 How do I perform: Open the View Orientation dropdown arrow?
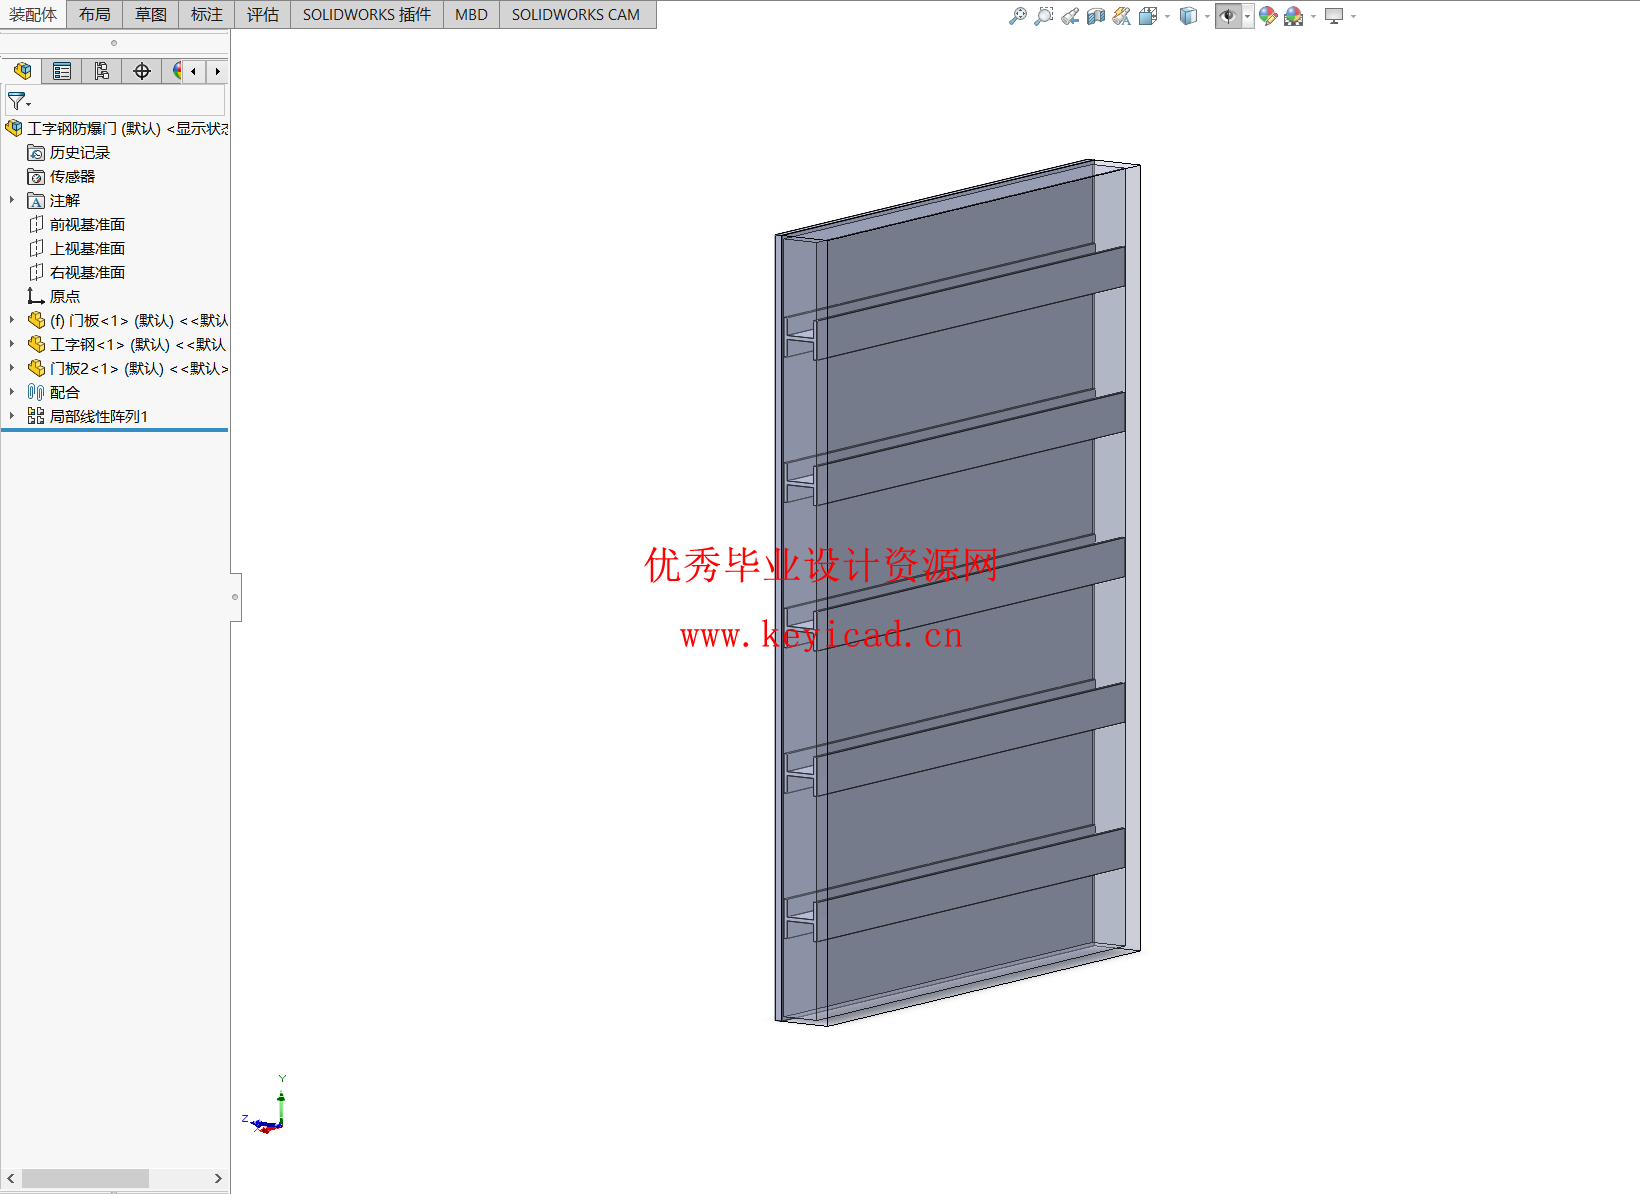click(1167, 16)
